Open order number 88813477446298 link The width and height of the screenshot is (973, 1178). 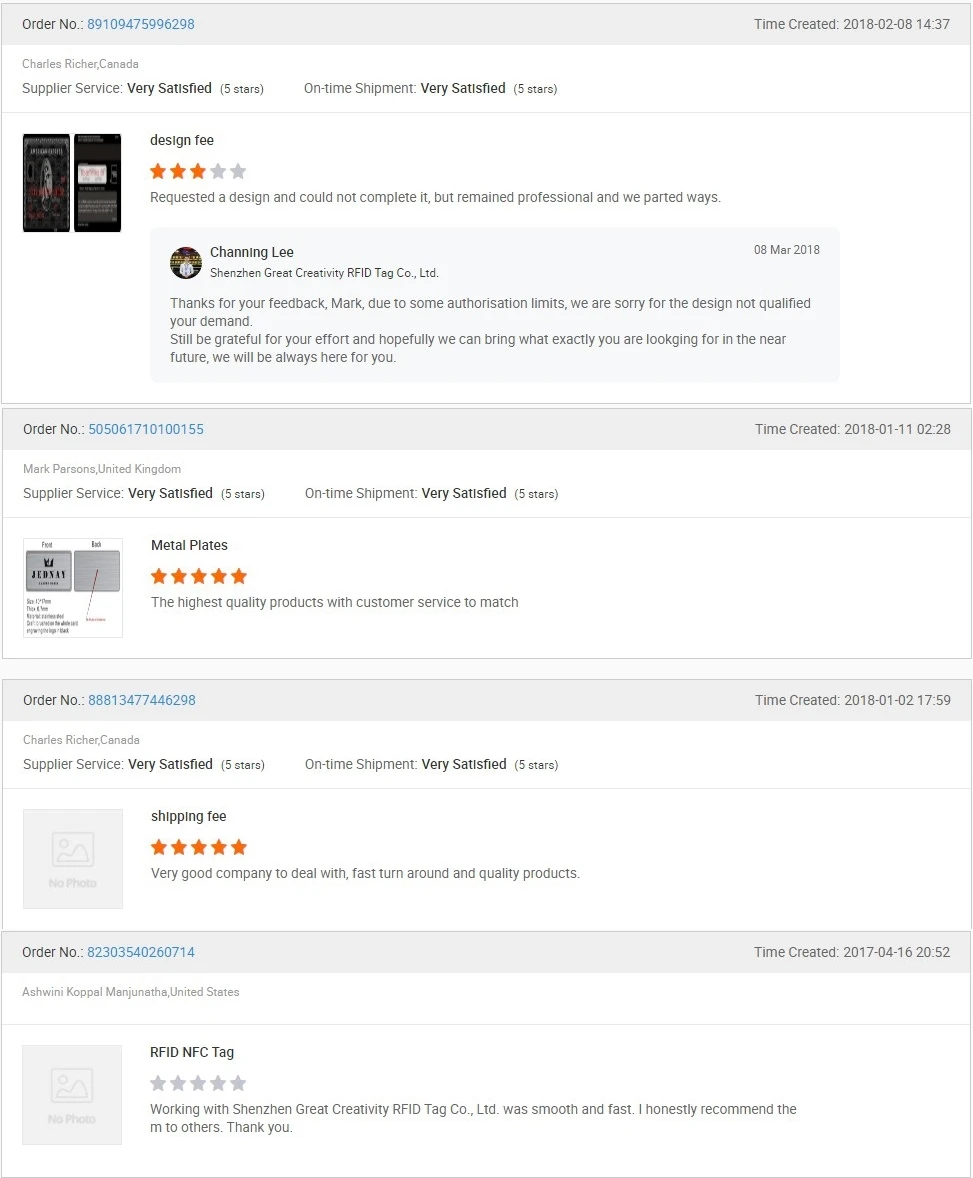[142, 700]
